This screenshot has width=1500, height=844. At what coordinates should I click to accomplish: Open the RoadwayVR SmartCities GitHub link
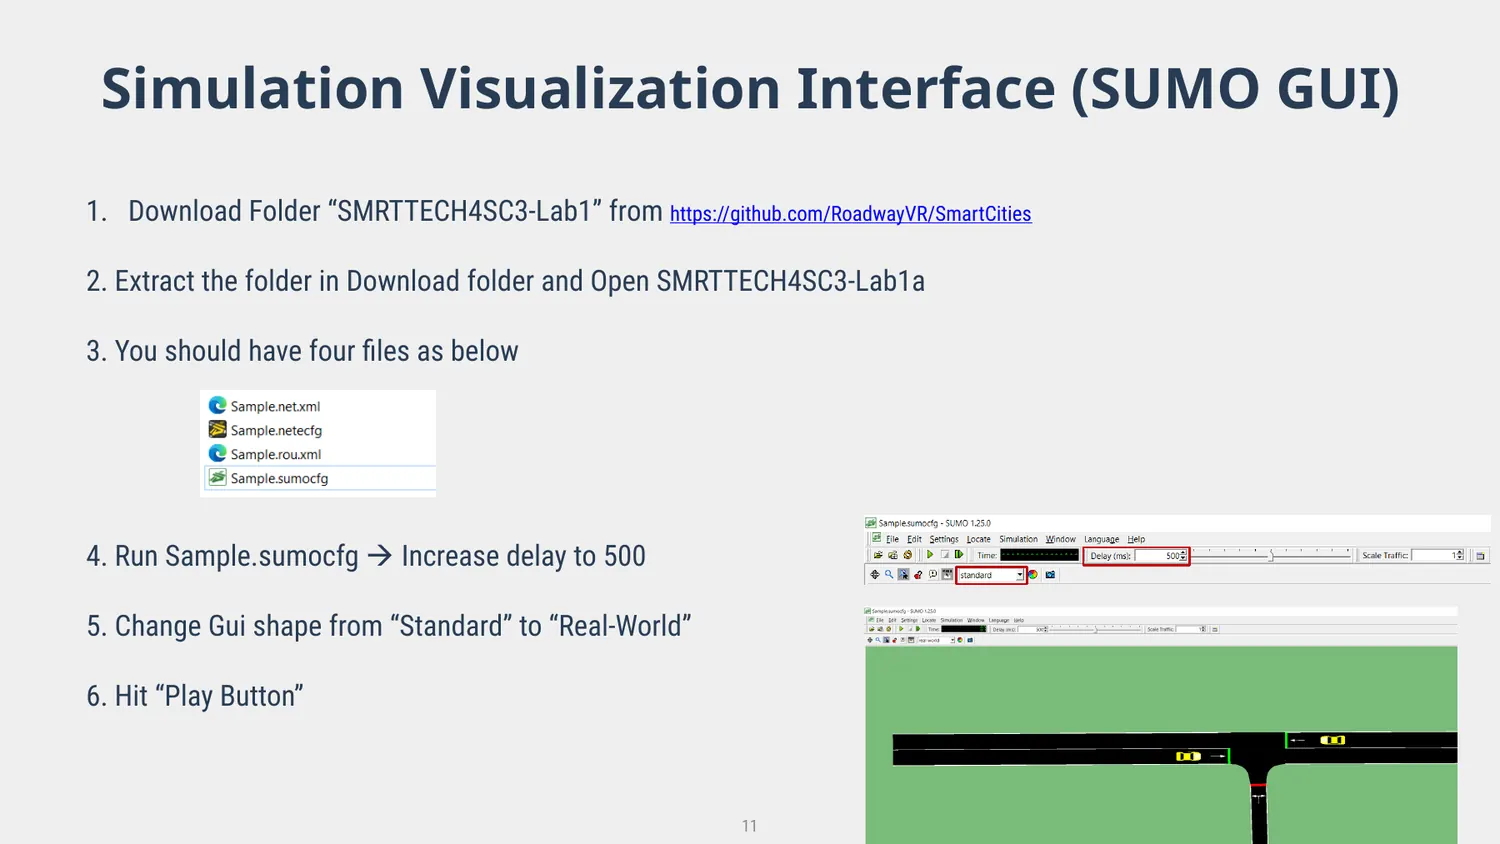coord(850,214)
